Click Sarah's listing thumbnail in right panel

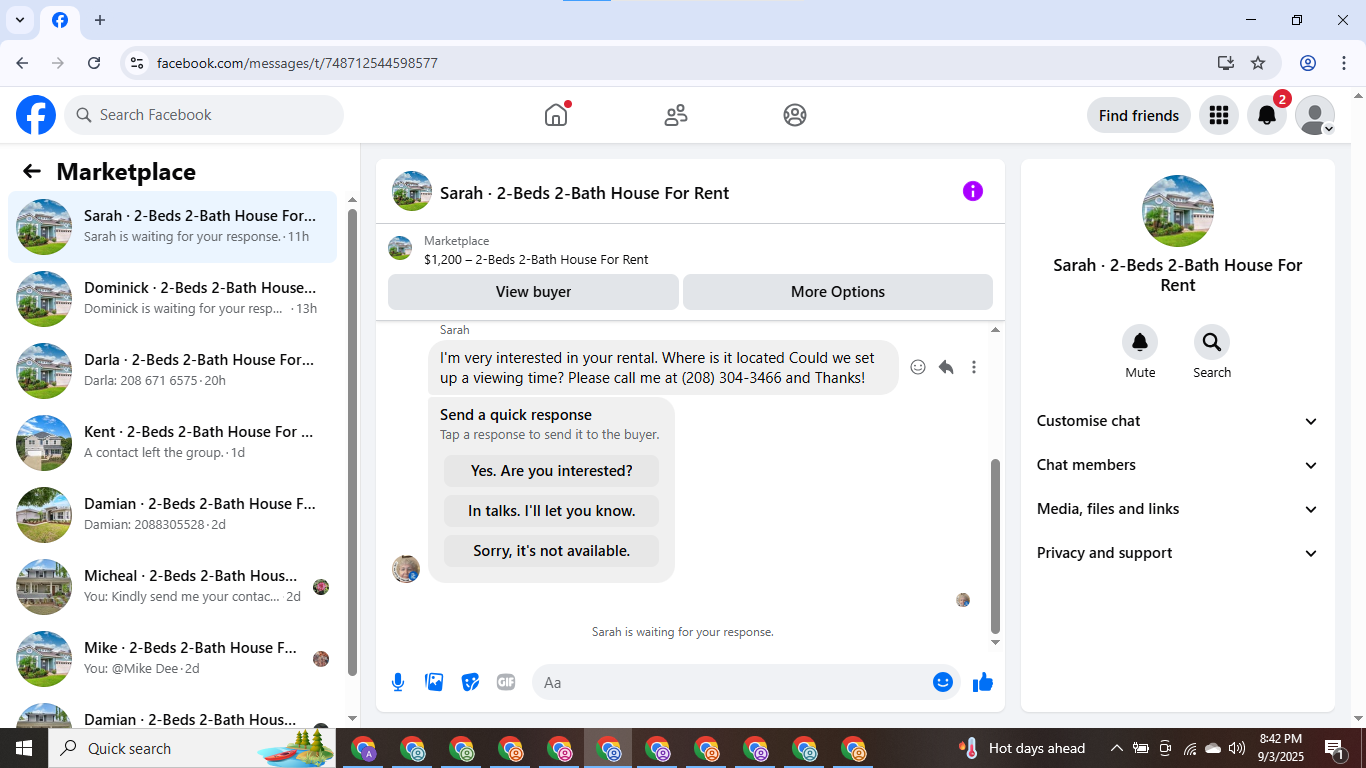tap(1178, 211)
